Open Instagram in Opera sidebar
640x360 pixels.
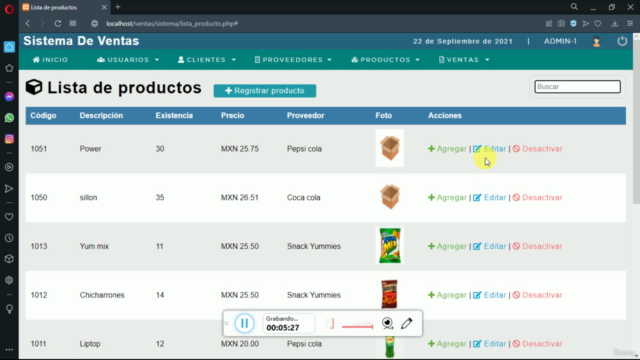(x=9, y=139)
